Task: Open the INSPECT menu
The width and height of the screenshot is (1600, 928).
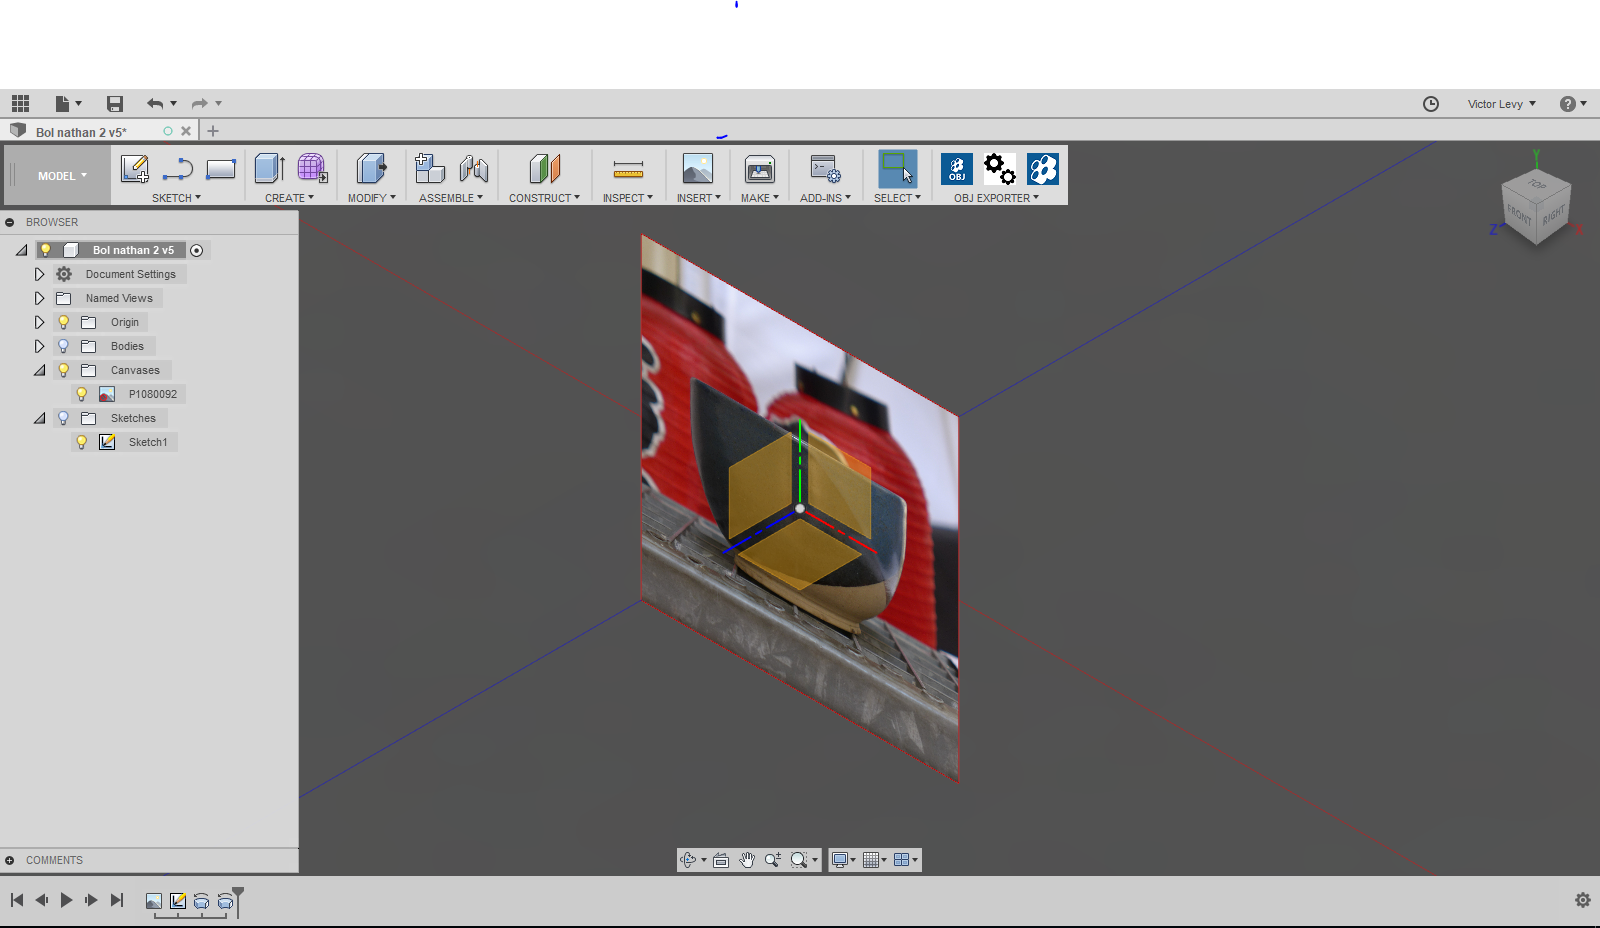Action: tap(627, 198)
